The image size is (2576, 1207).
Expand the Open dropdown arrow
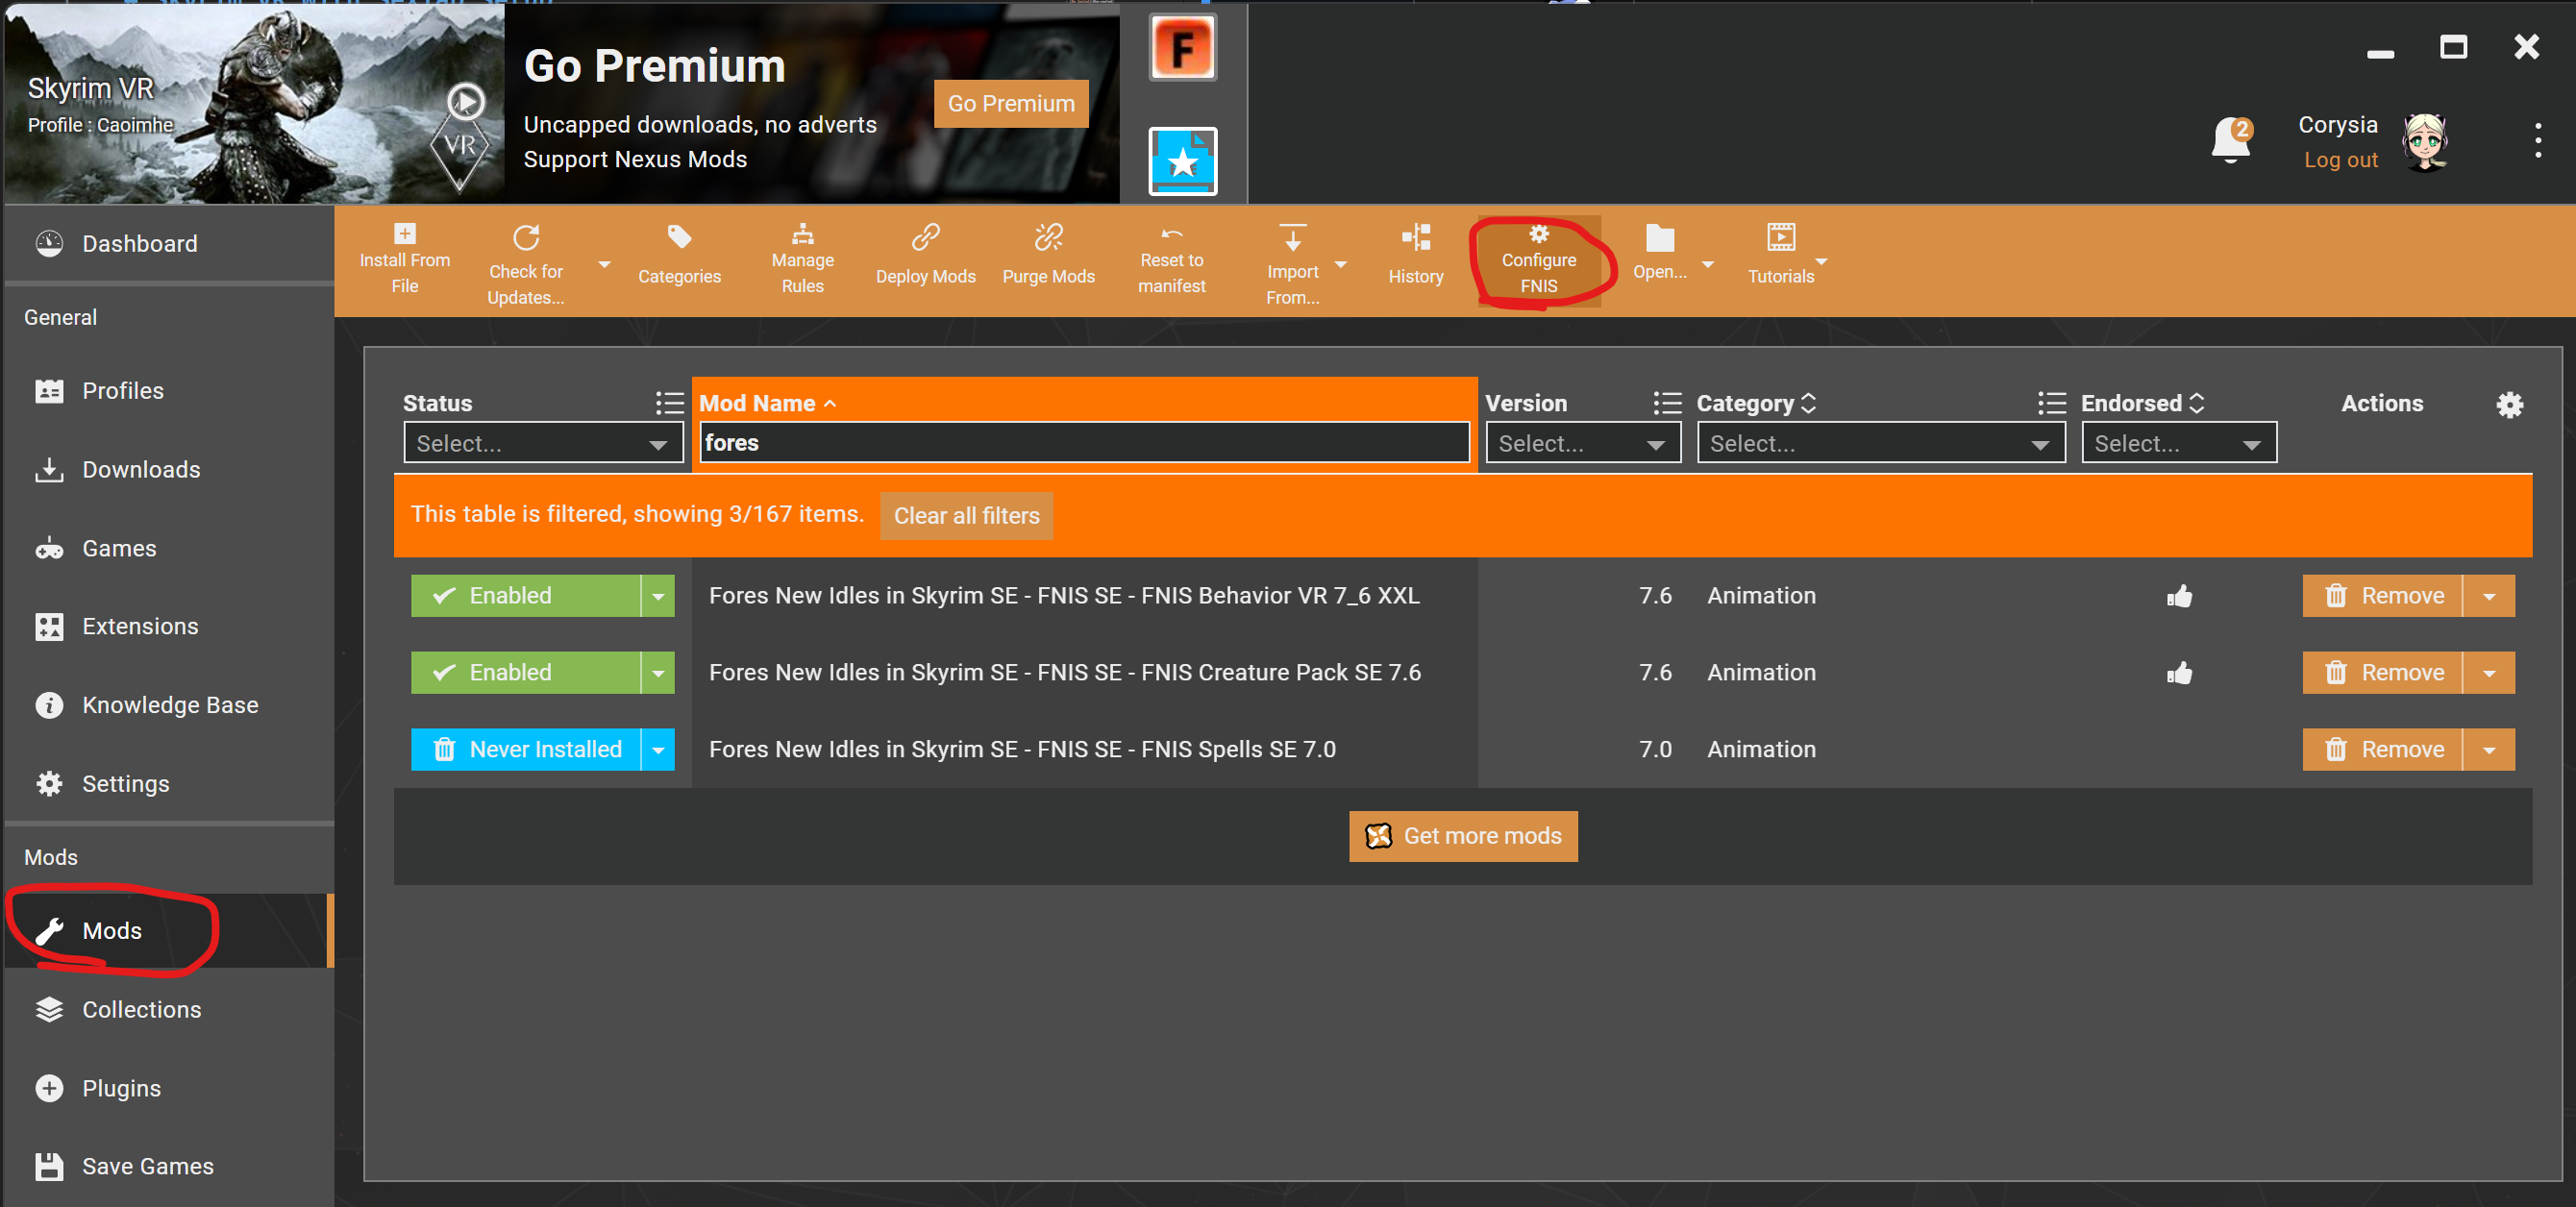pyautogui.click(x=1708, y=265)
